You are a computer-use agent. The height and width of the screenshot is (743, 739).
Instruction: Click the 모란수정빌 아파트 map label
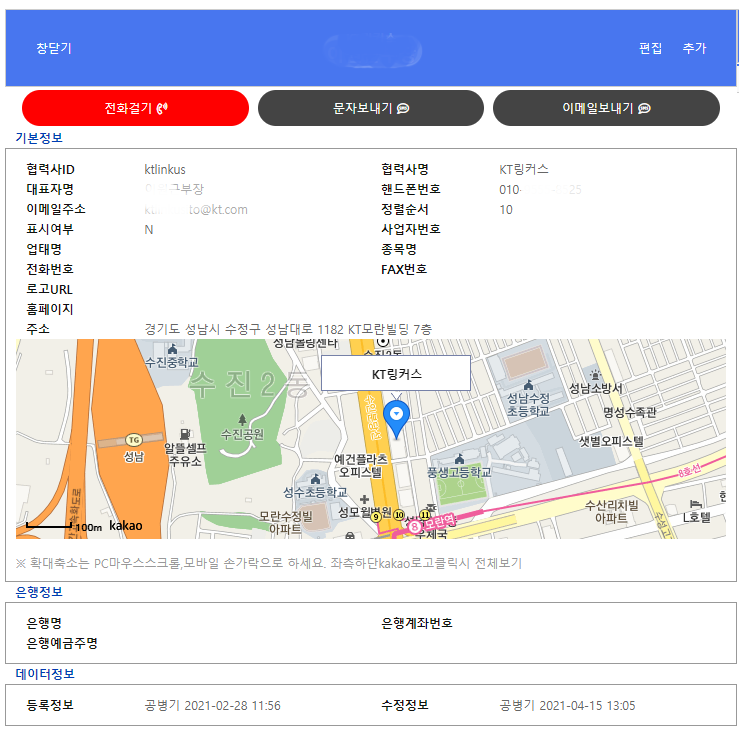click(x=286, y=522)
